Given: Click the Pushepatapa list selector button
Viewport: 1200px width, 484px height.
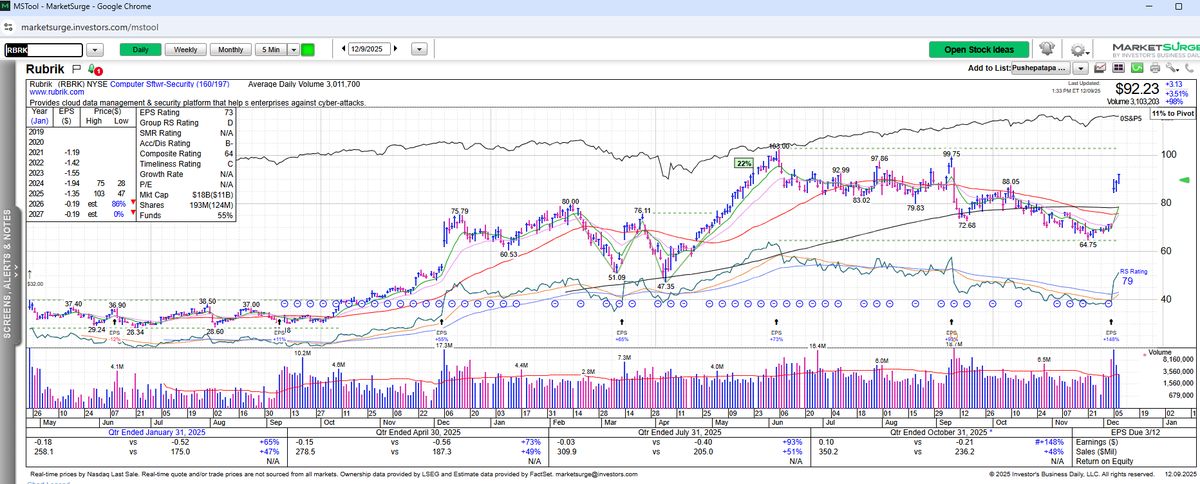Looking at the screenshot, I should click(x=1043, y=68).
